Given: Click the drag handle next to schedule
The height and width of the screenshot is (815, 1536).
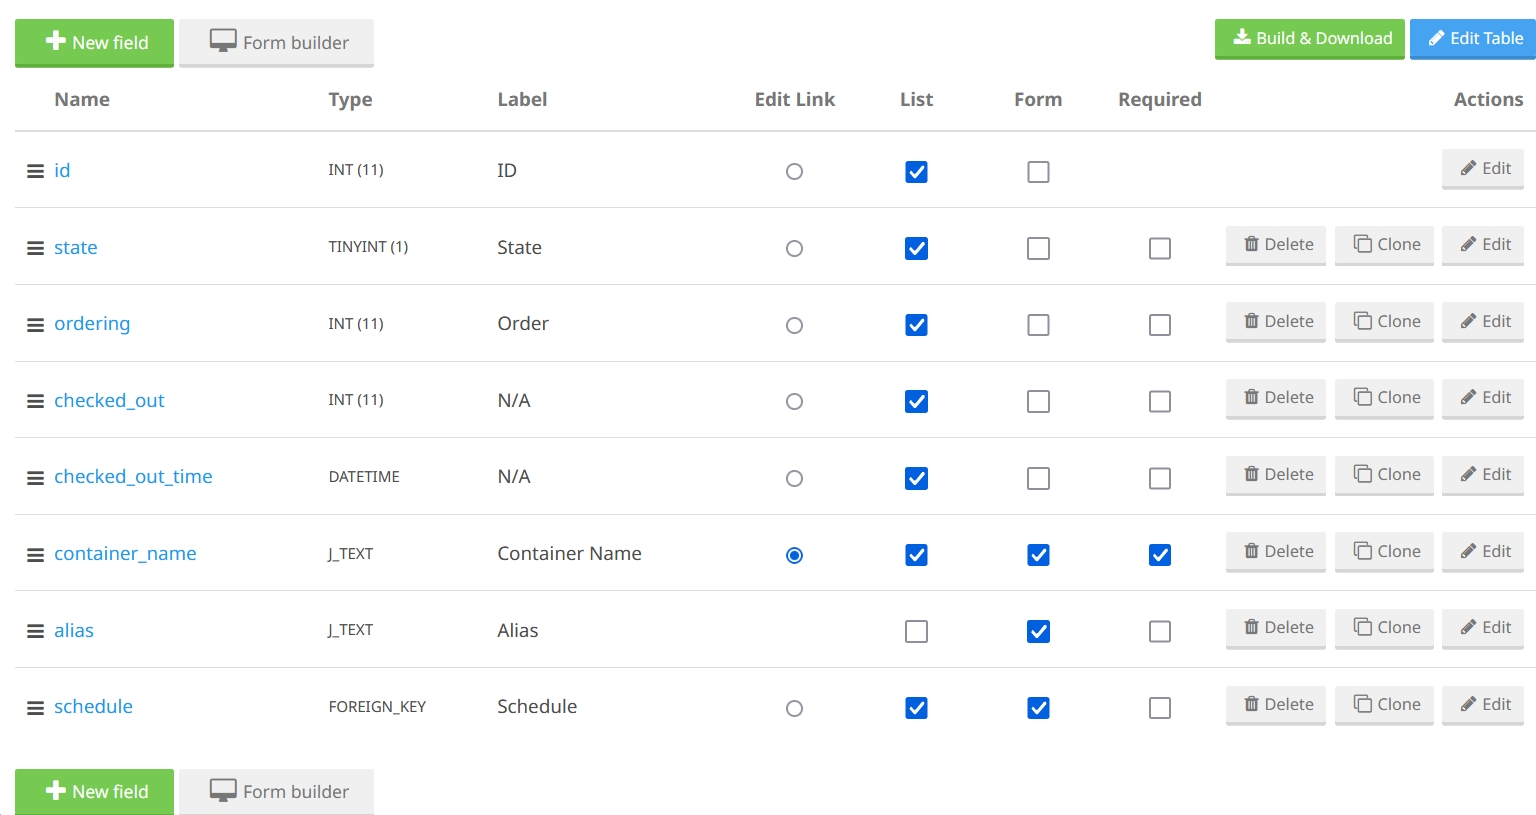Looking at the screenshot, I should click(x=35, y=708).
